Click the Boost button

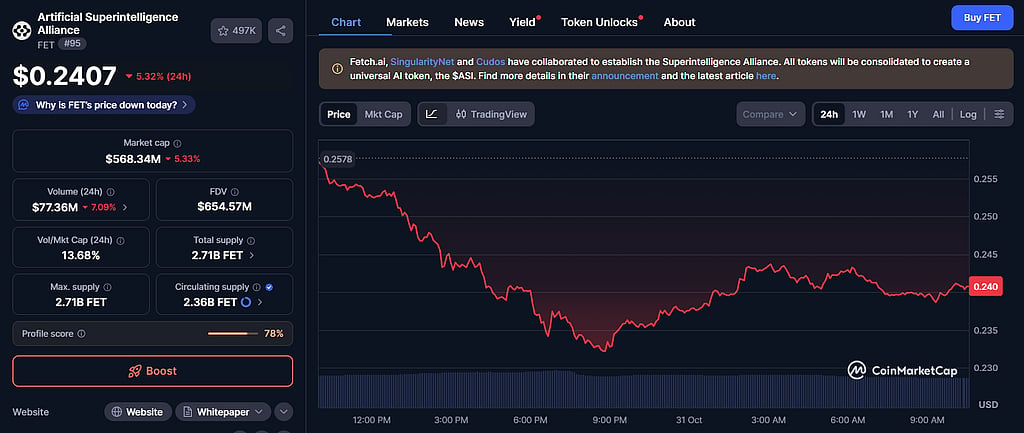pos(153,371)
